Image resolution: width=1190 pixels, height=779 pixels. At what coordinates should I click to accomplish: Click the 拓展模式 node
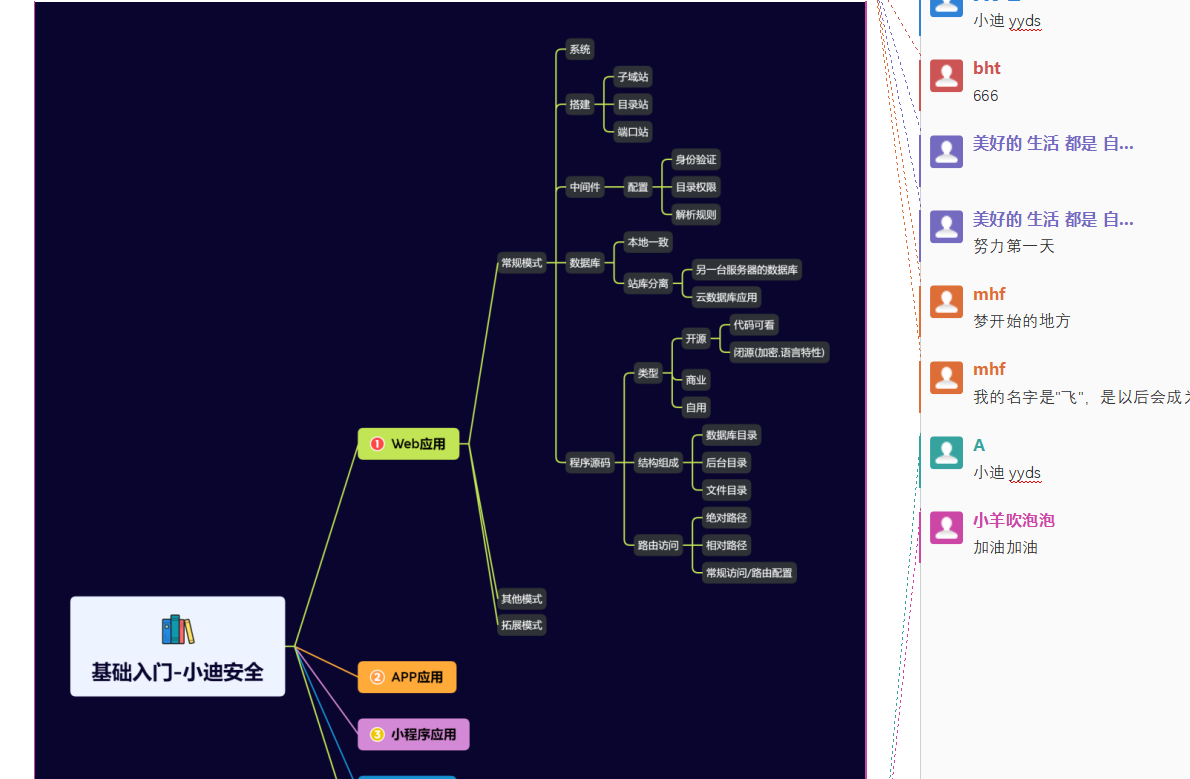click(521, 625)
